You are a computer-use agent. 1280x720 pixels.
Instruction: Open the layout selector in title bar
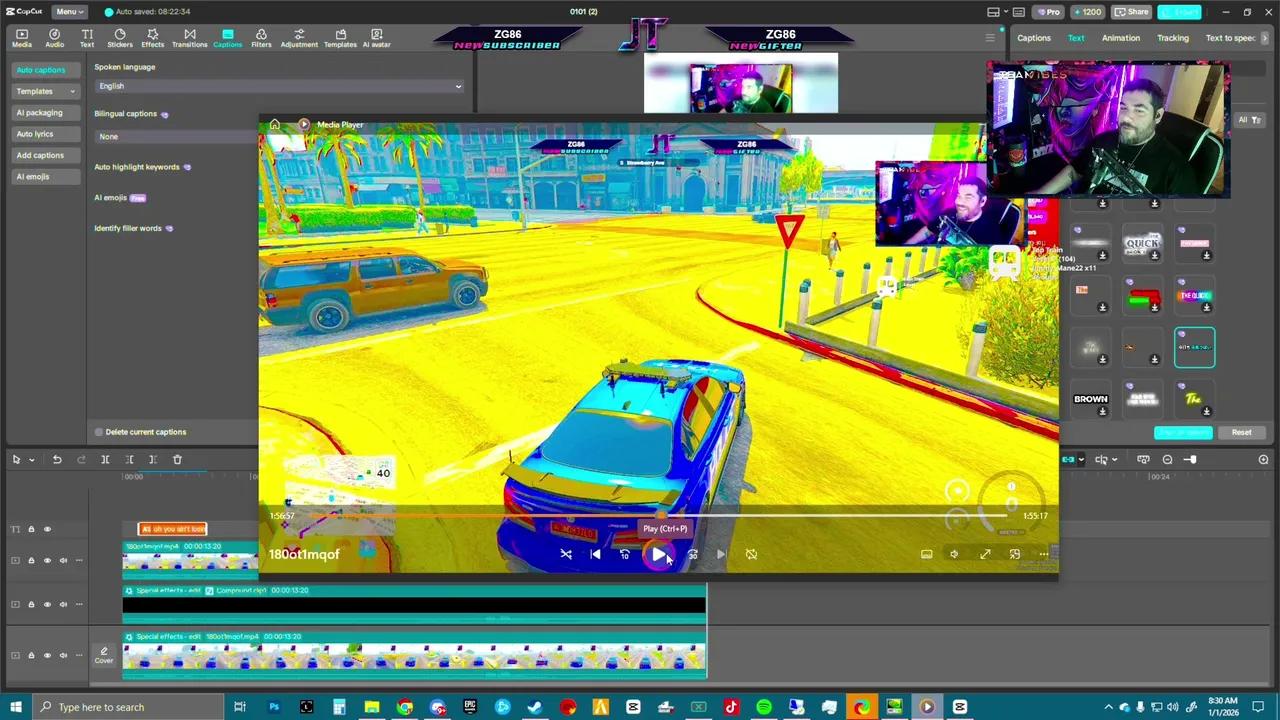[993, 12]
